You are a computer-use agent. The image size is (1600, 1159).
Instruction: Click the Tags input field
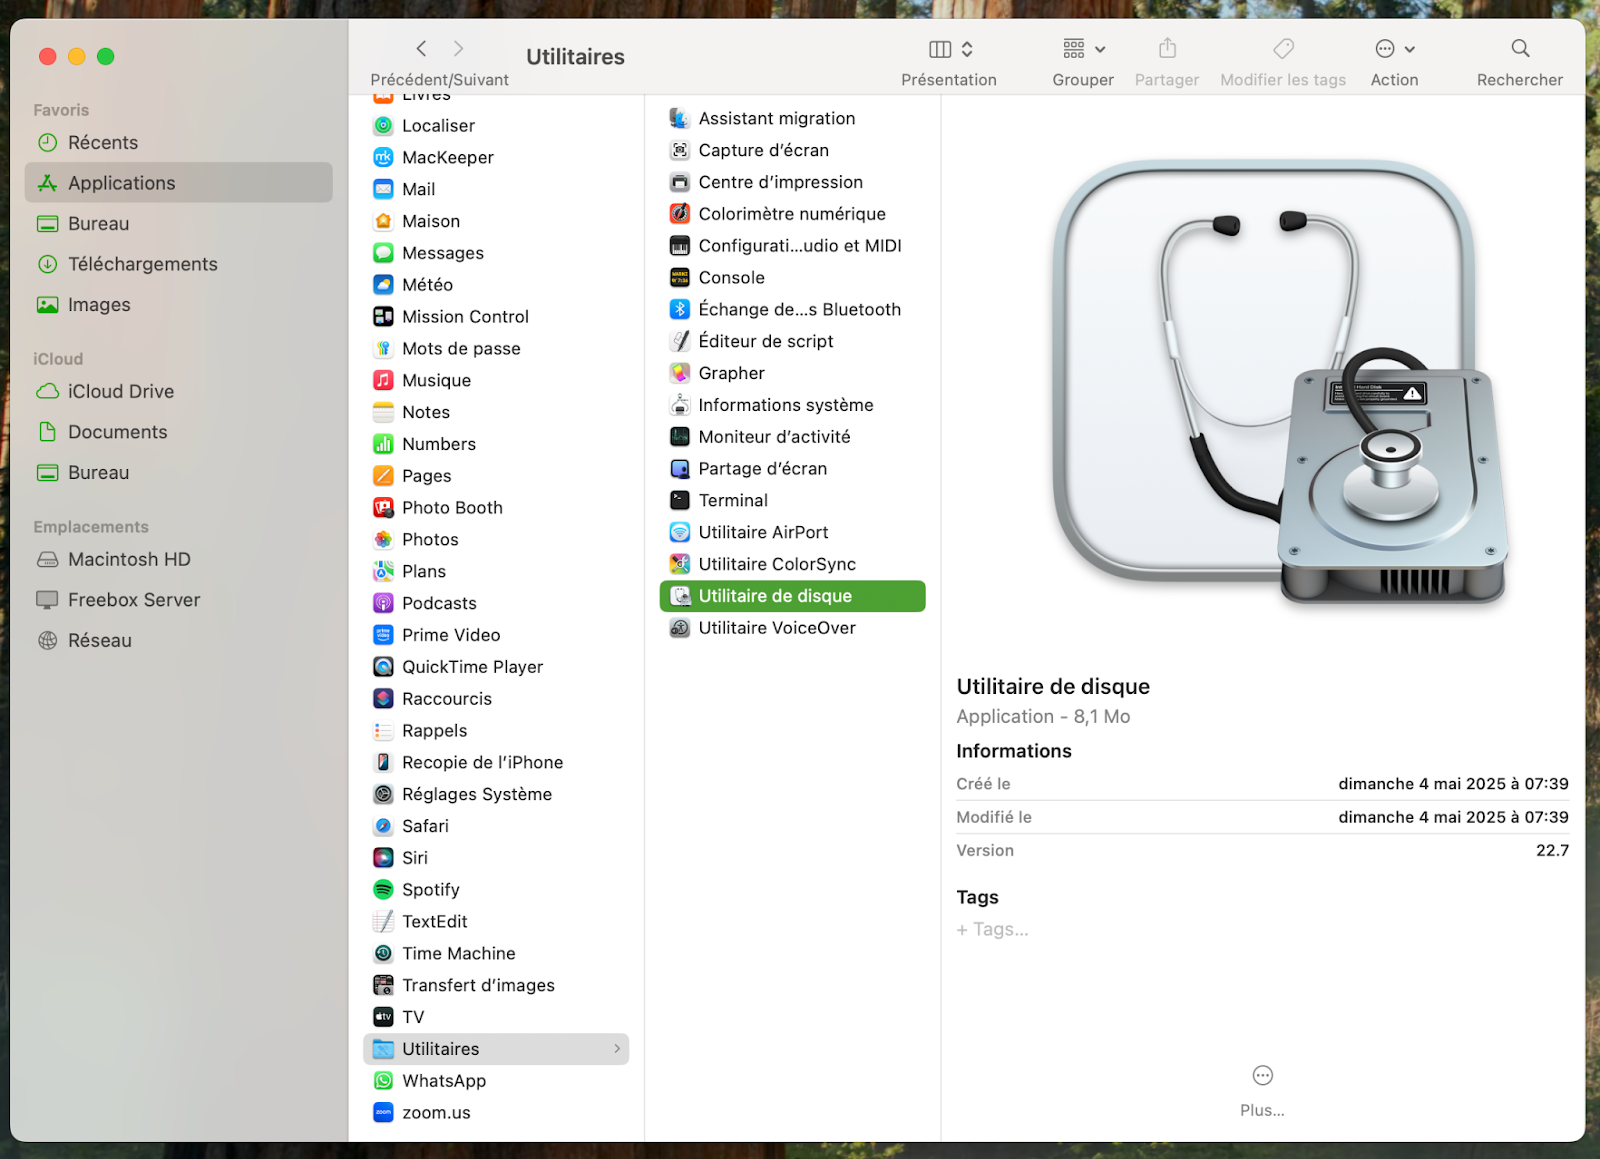click(992, 929)
